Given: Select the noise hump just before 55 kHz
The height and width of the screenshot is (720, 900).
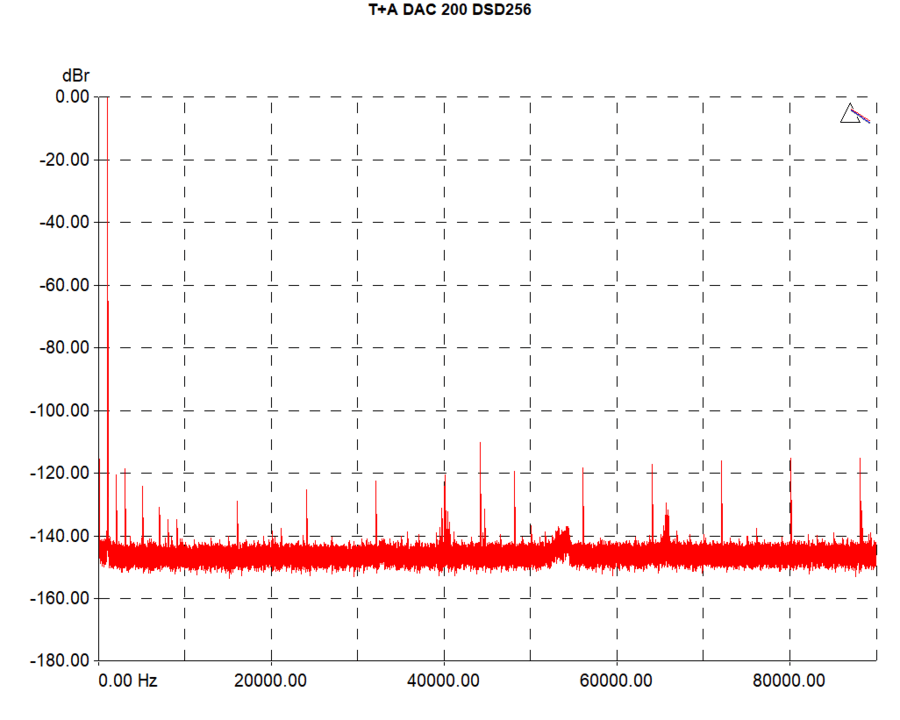Looking at the screenshot, I should [562, 535].
